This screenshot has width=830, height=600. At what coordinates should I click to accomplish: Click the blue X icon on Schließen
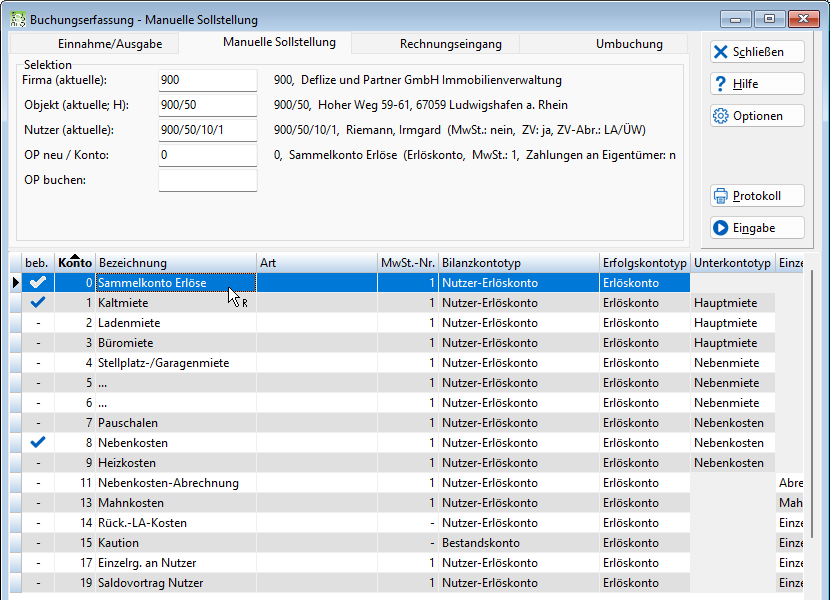720,52
